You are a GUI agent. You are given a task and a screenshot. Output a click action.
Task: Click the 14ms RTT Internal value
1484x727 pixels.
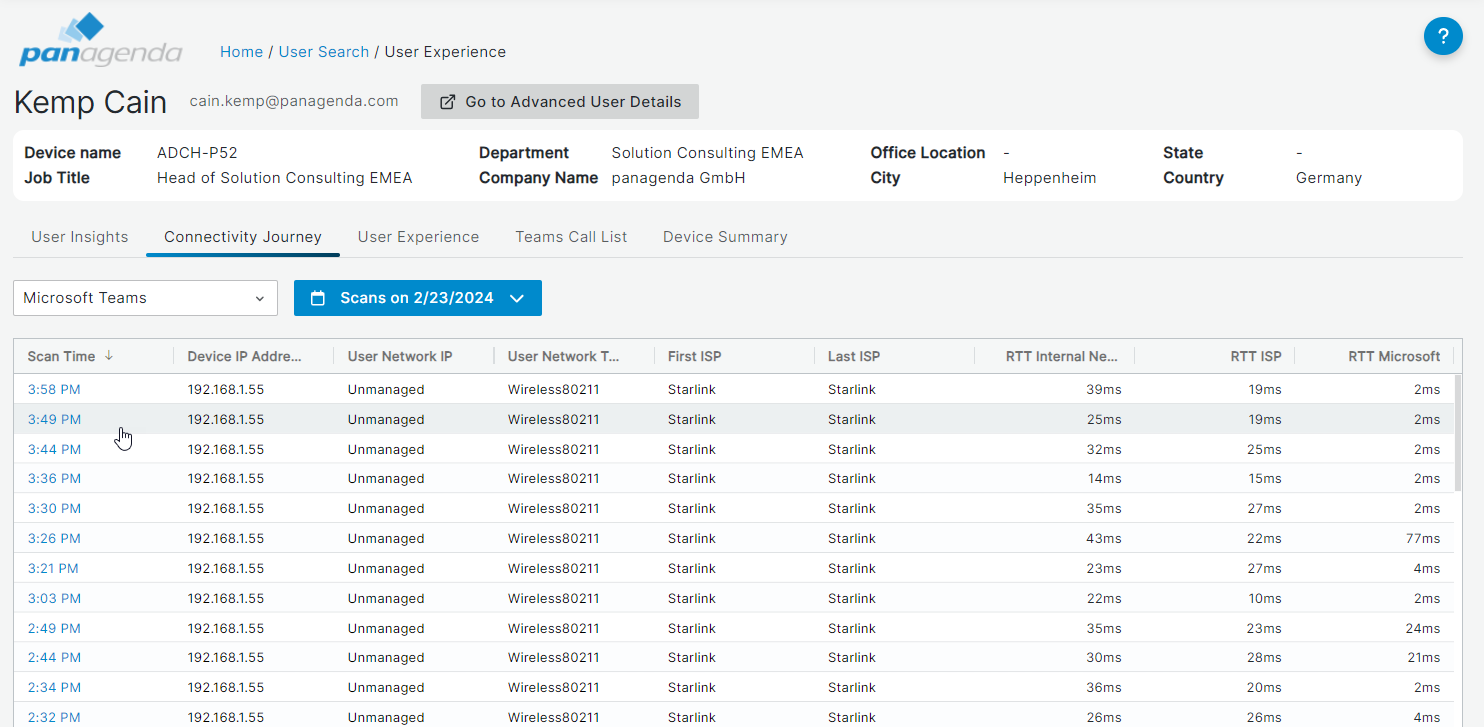[x=1105, y=478]
